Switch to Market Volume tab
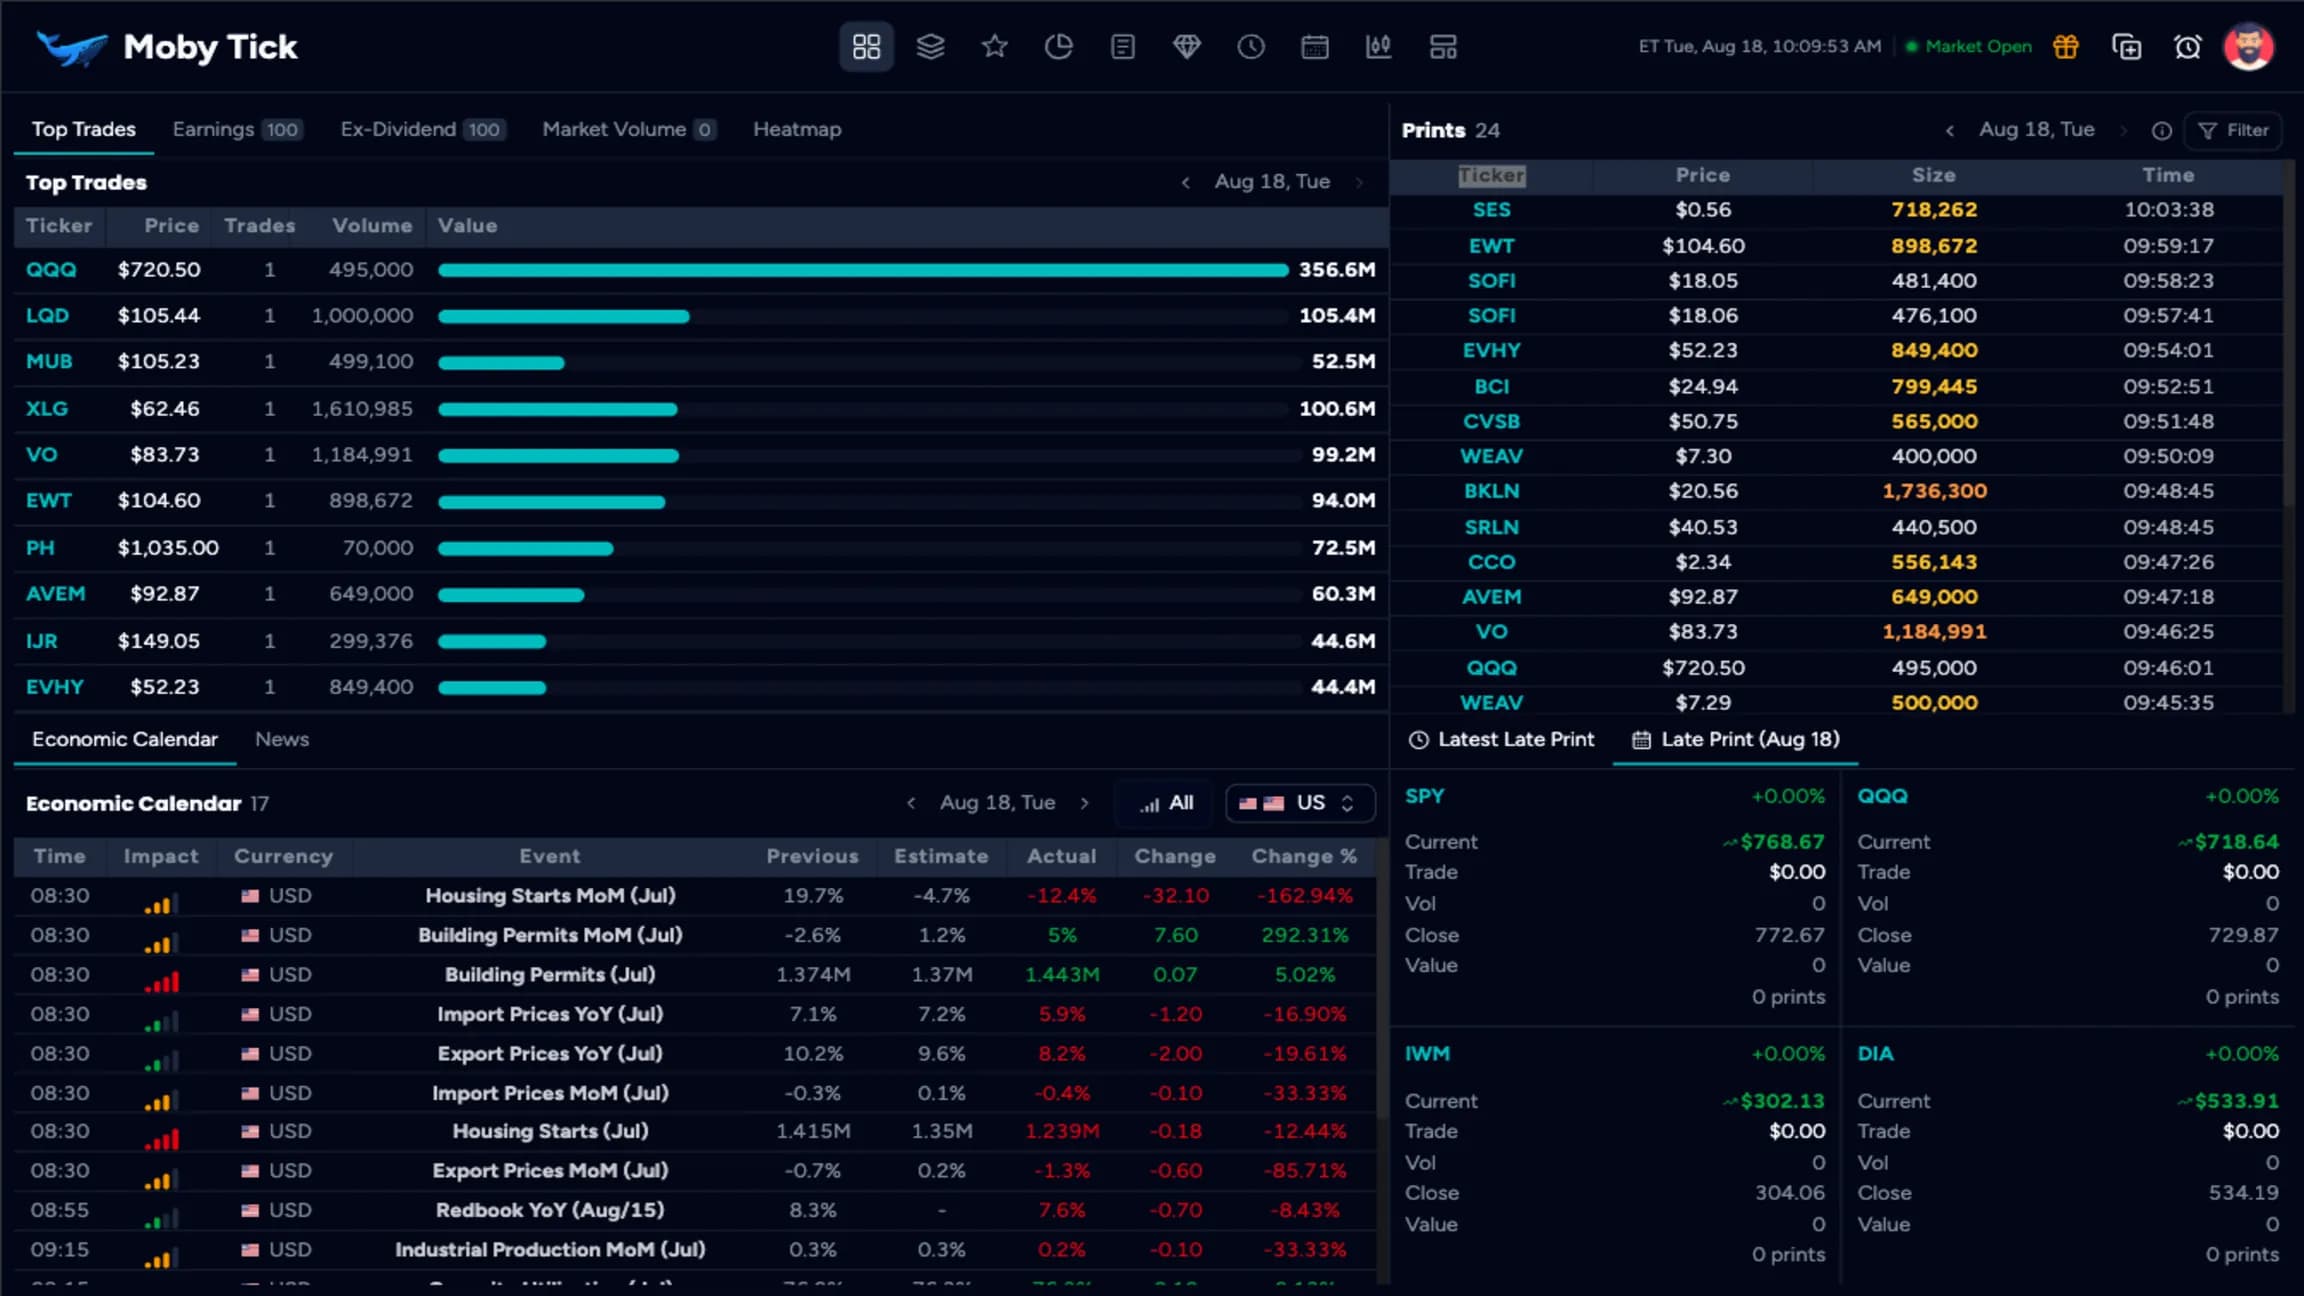 (x=628, y=129)
